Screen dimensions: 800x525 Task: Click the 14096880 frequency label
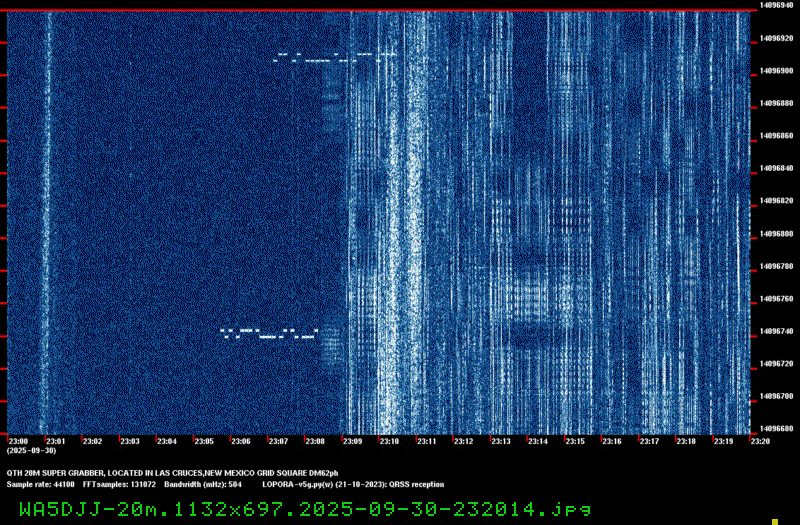coord(776,103)
